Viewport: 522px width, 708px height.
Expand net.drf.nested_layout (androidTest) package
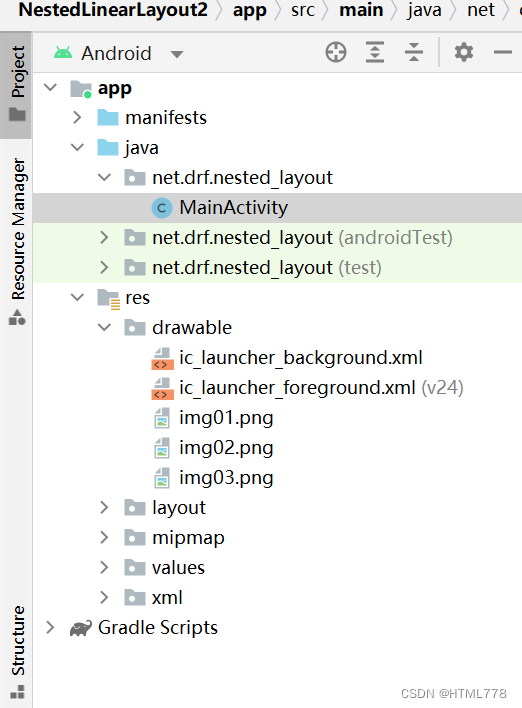coord(104,238)
